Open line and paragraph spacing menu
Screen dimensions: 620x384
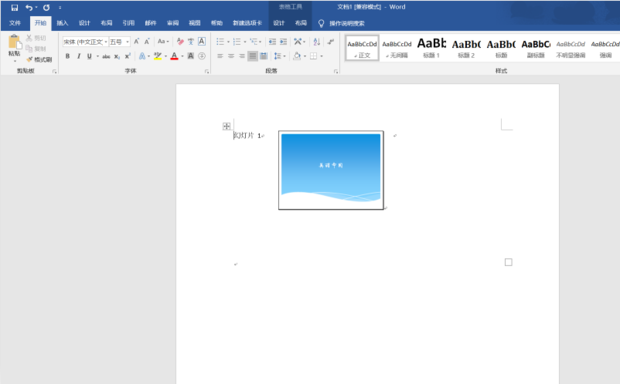(280, 56)
